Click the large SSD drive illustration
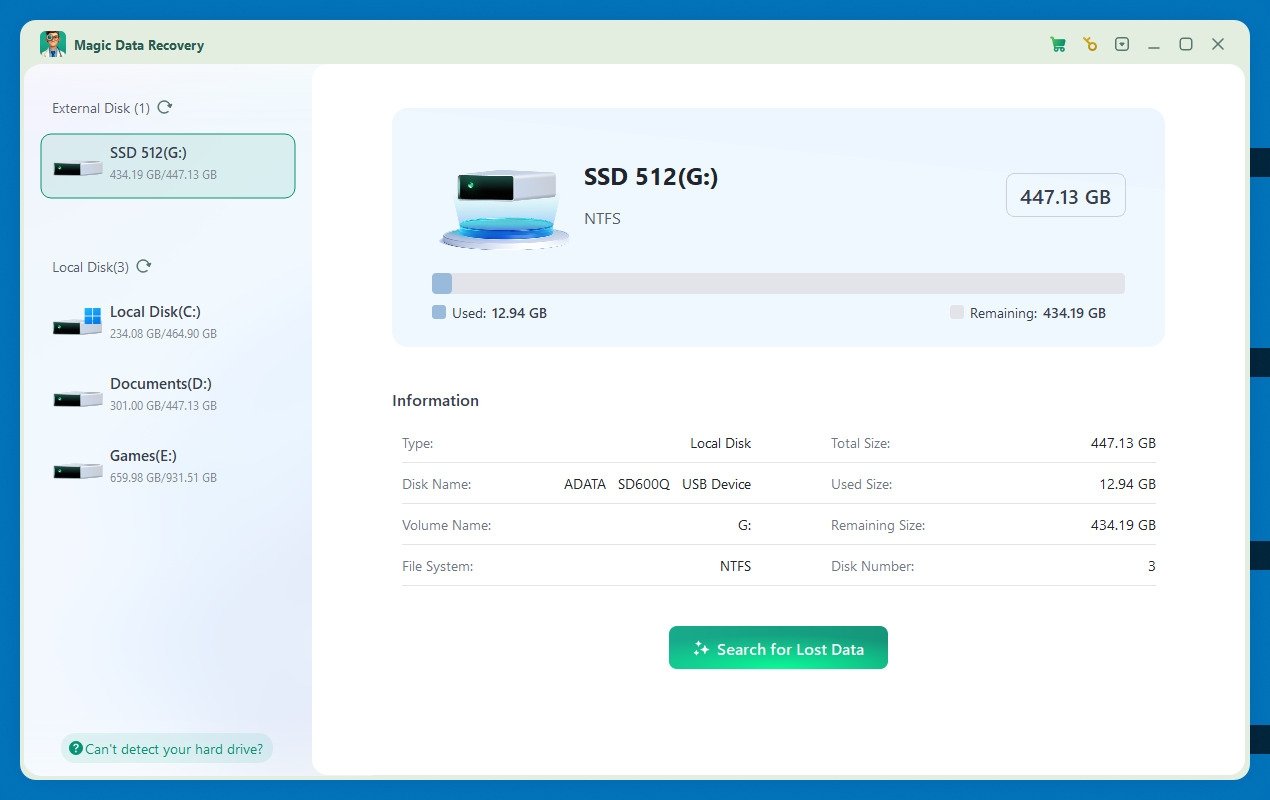 coord(505,207)
